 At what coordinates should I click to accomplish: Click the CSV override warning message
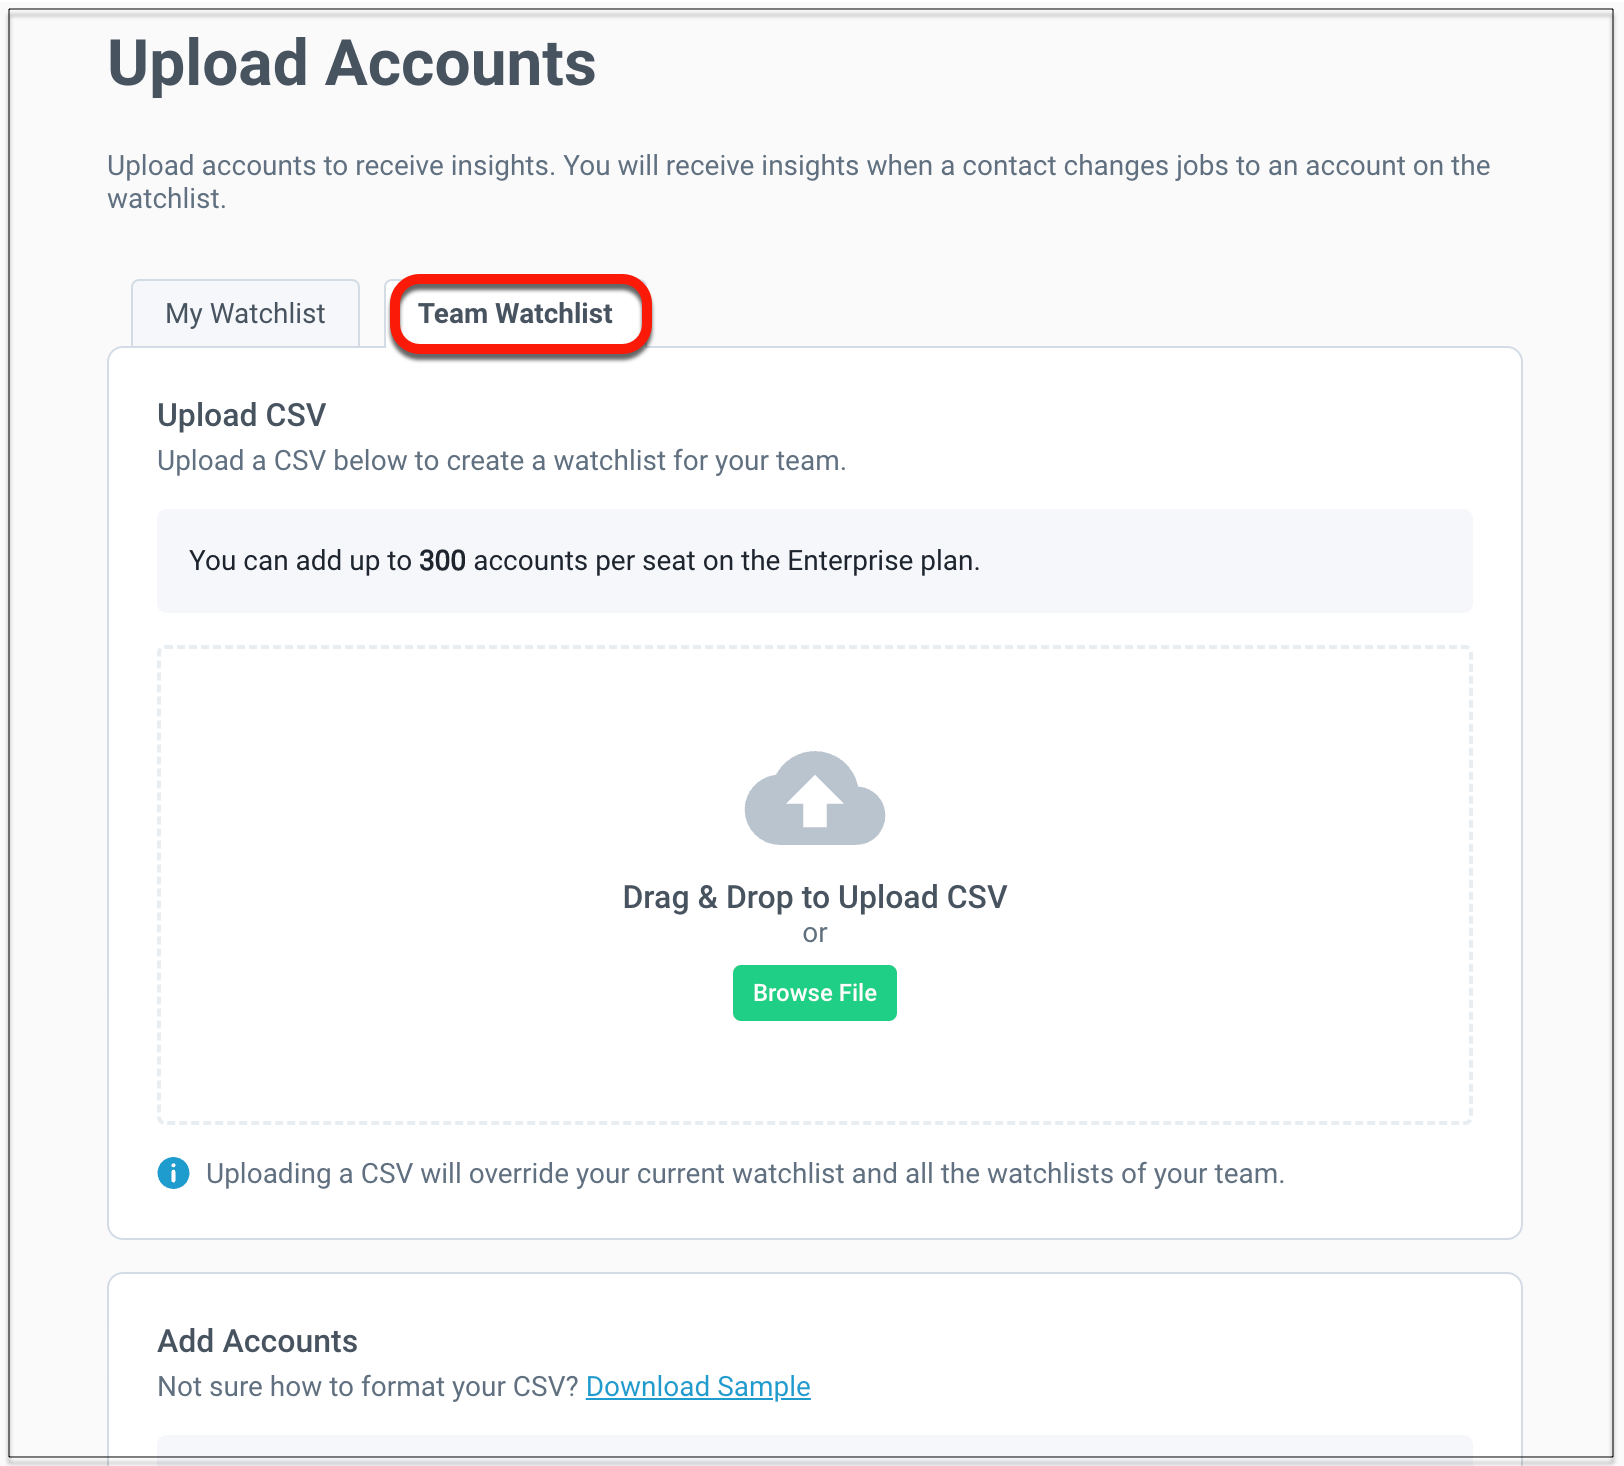745,1173
